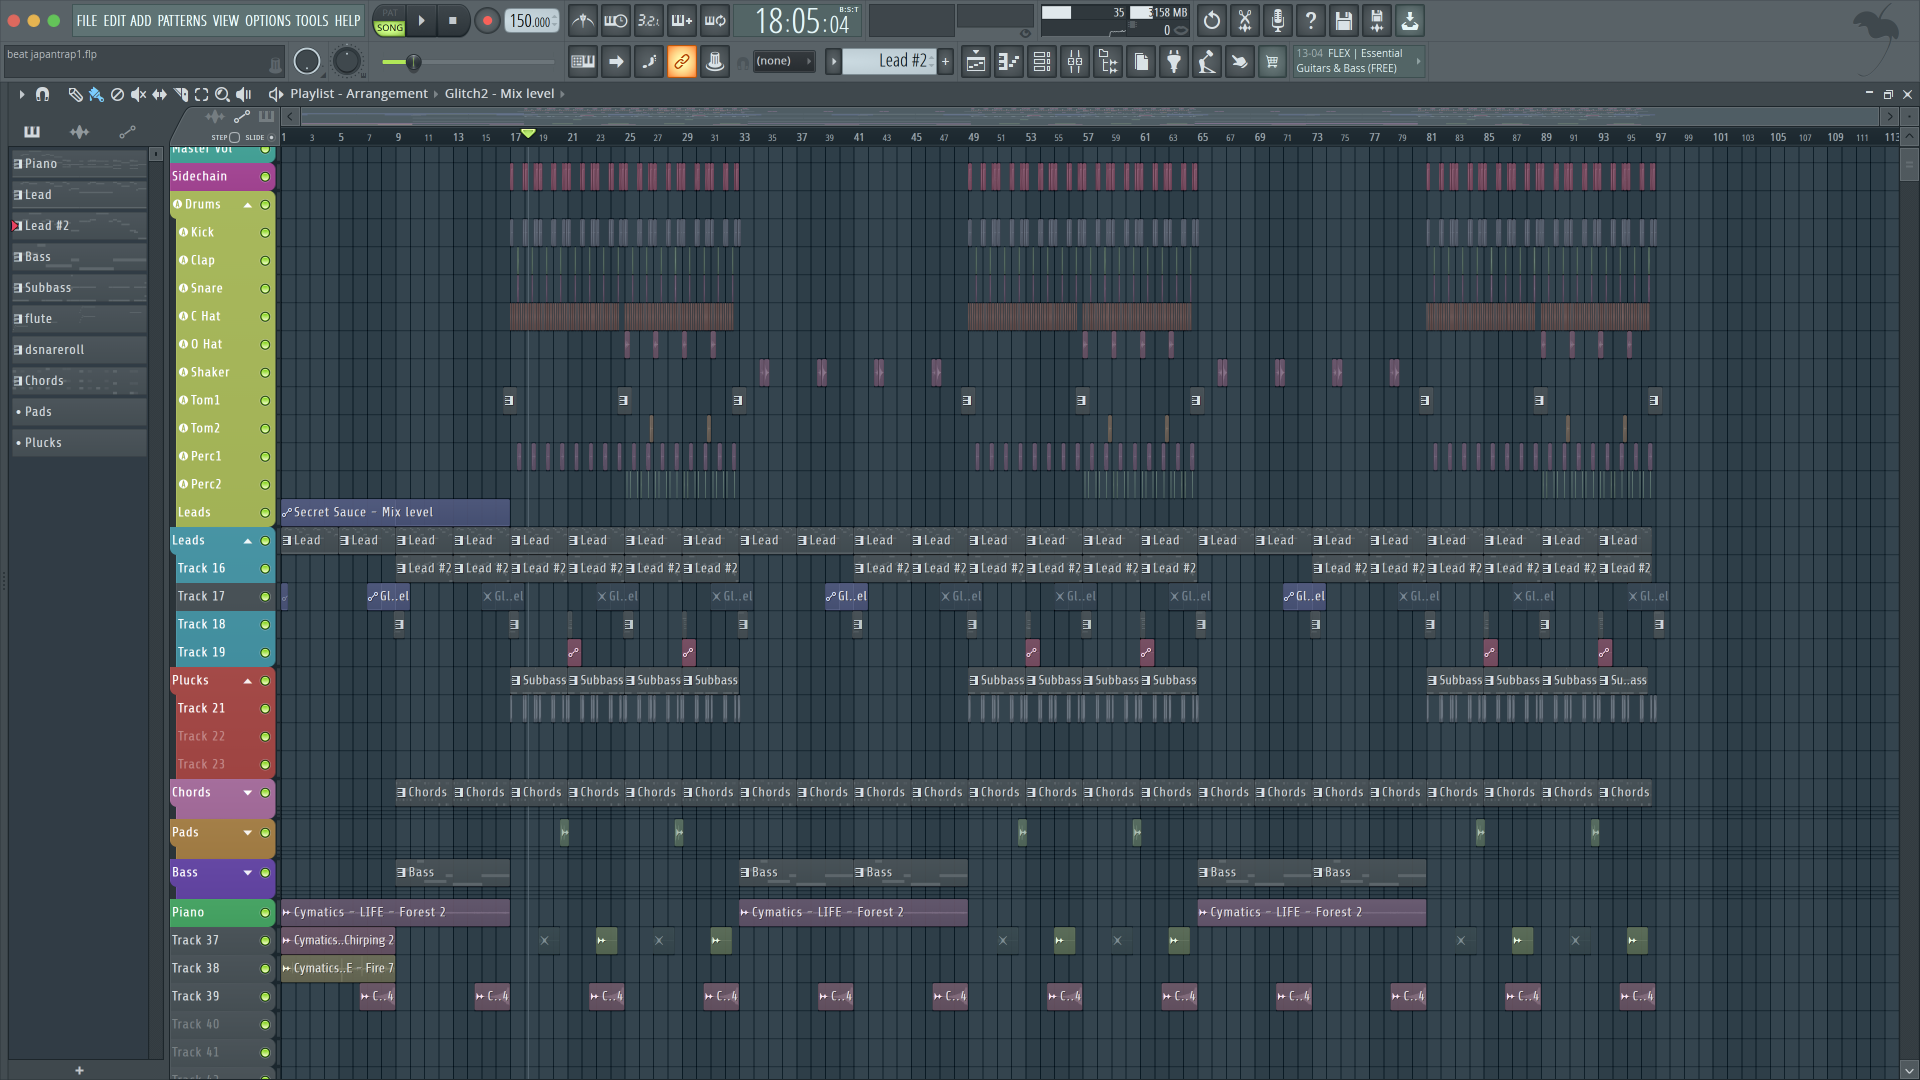Select the playlist paint brush tool
The height and width of the screenshot is (1080, 1920).
pyautogui.click(x=96, y=94)
